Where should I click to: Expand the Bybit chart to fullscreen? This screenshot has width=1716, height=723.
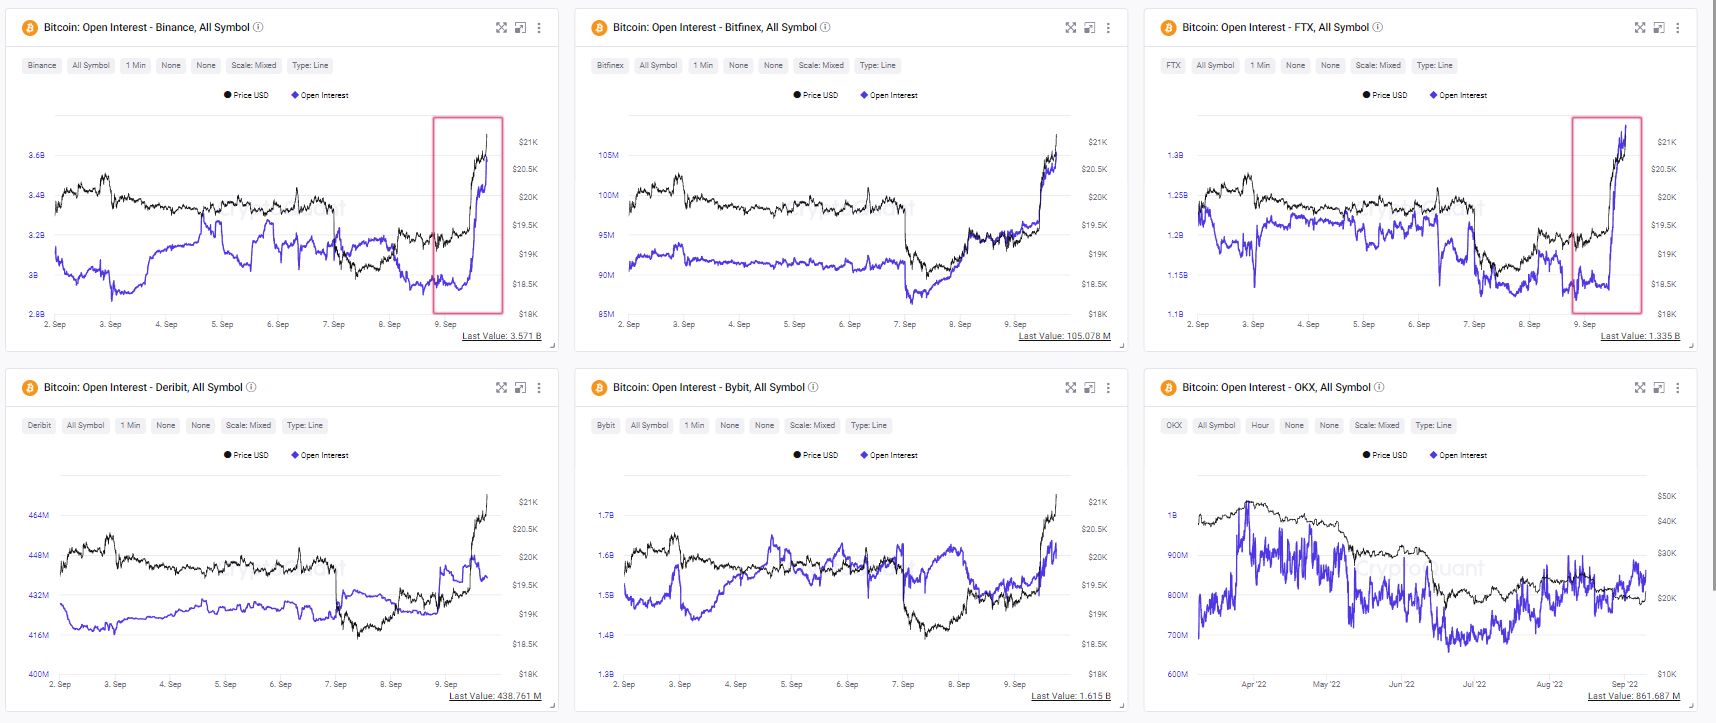tap(1070, 388)
